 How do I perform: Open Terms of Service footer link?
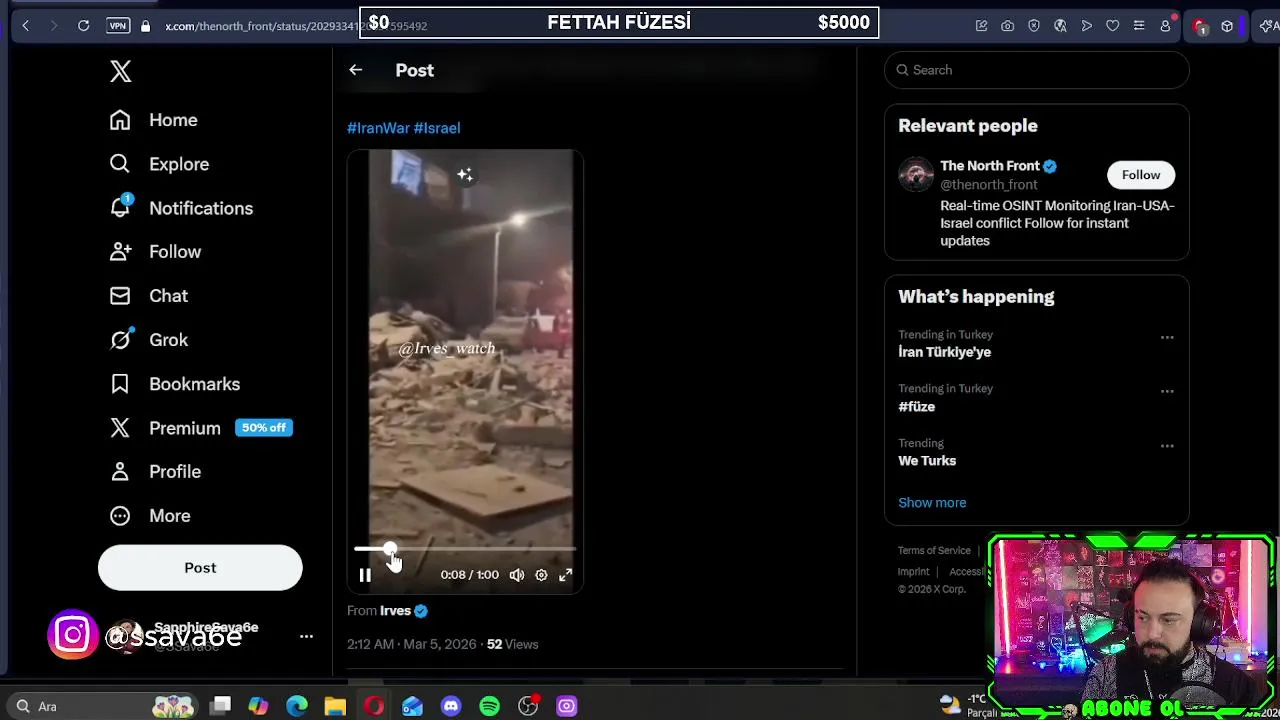934,550
